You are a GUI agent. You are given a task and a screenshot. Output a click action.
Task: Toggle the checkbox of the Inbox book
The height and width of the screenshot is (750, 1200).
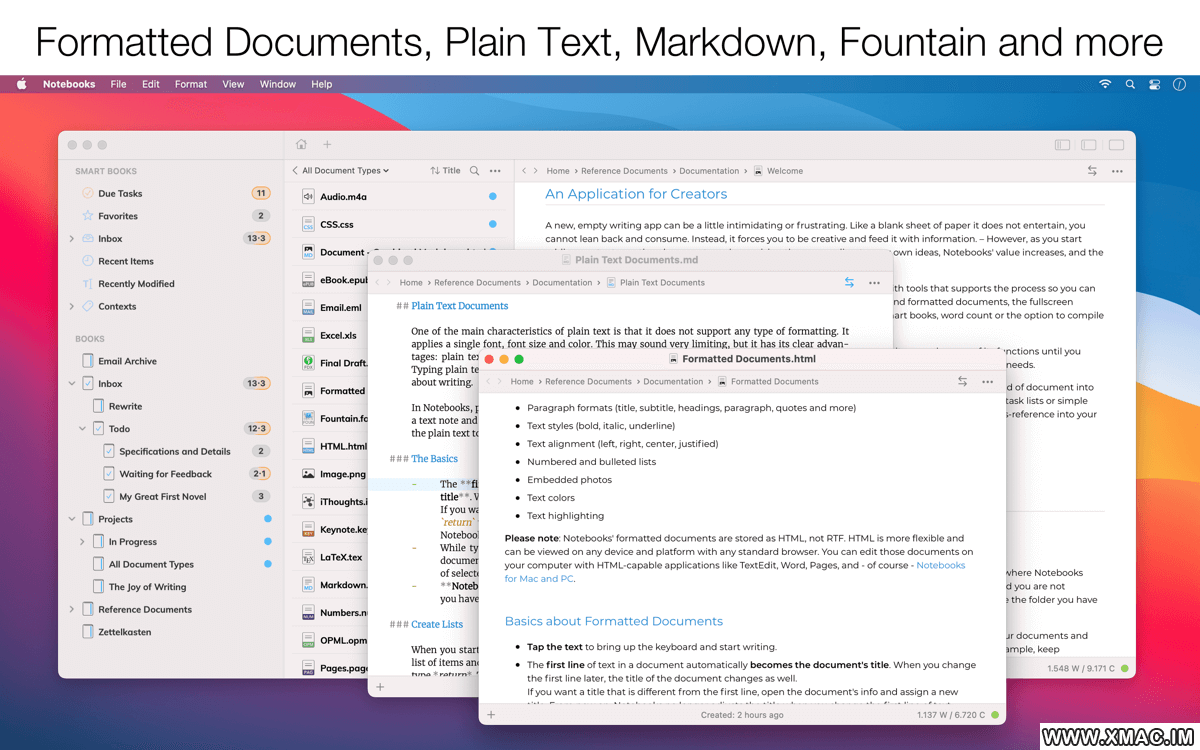tap(88, 384)
